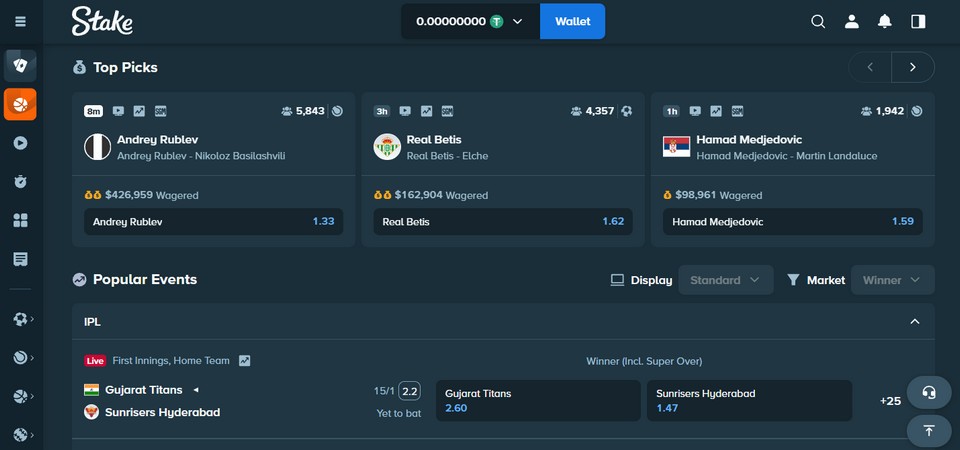This screenshot has height=450, width=960.
Task: Open Live Events play icon in sidebar
Action: pos(20,143)
